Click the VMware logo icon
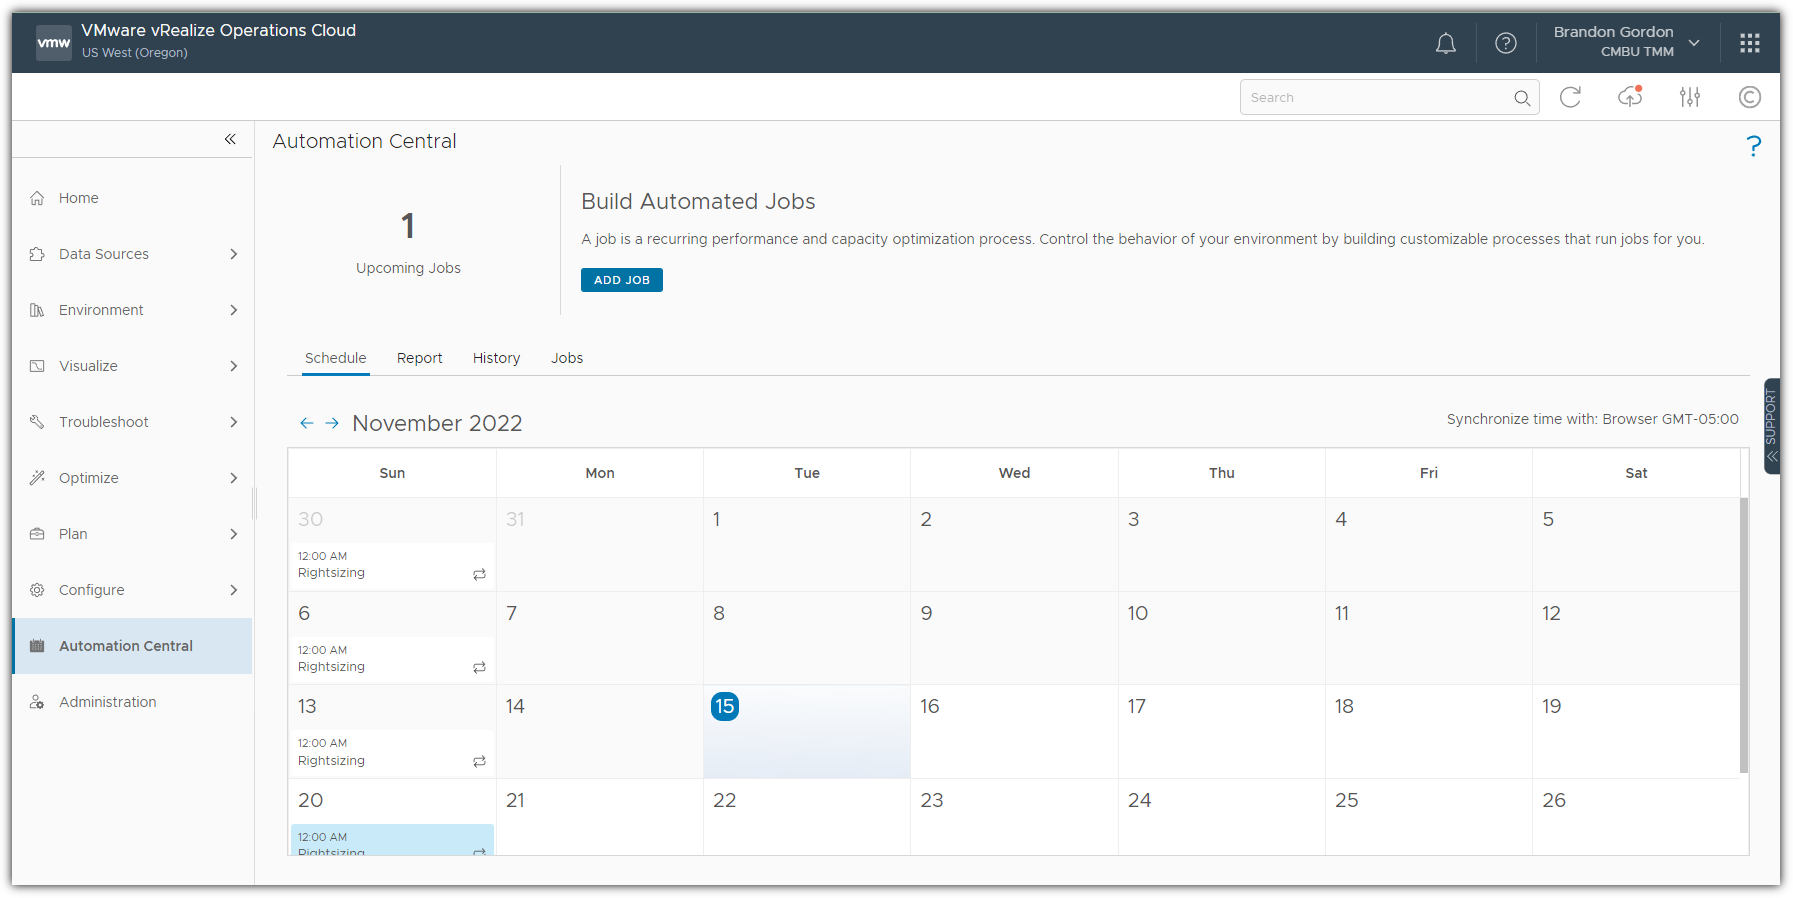Image resolution: width=1793 pixels, height=898 pixels. click(54, 43)
